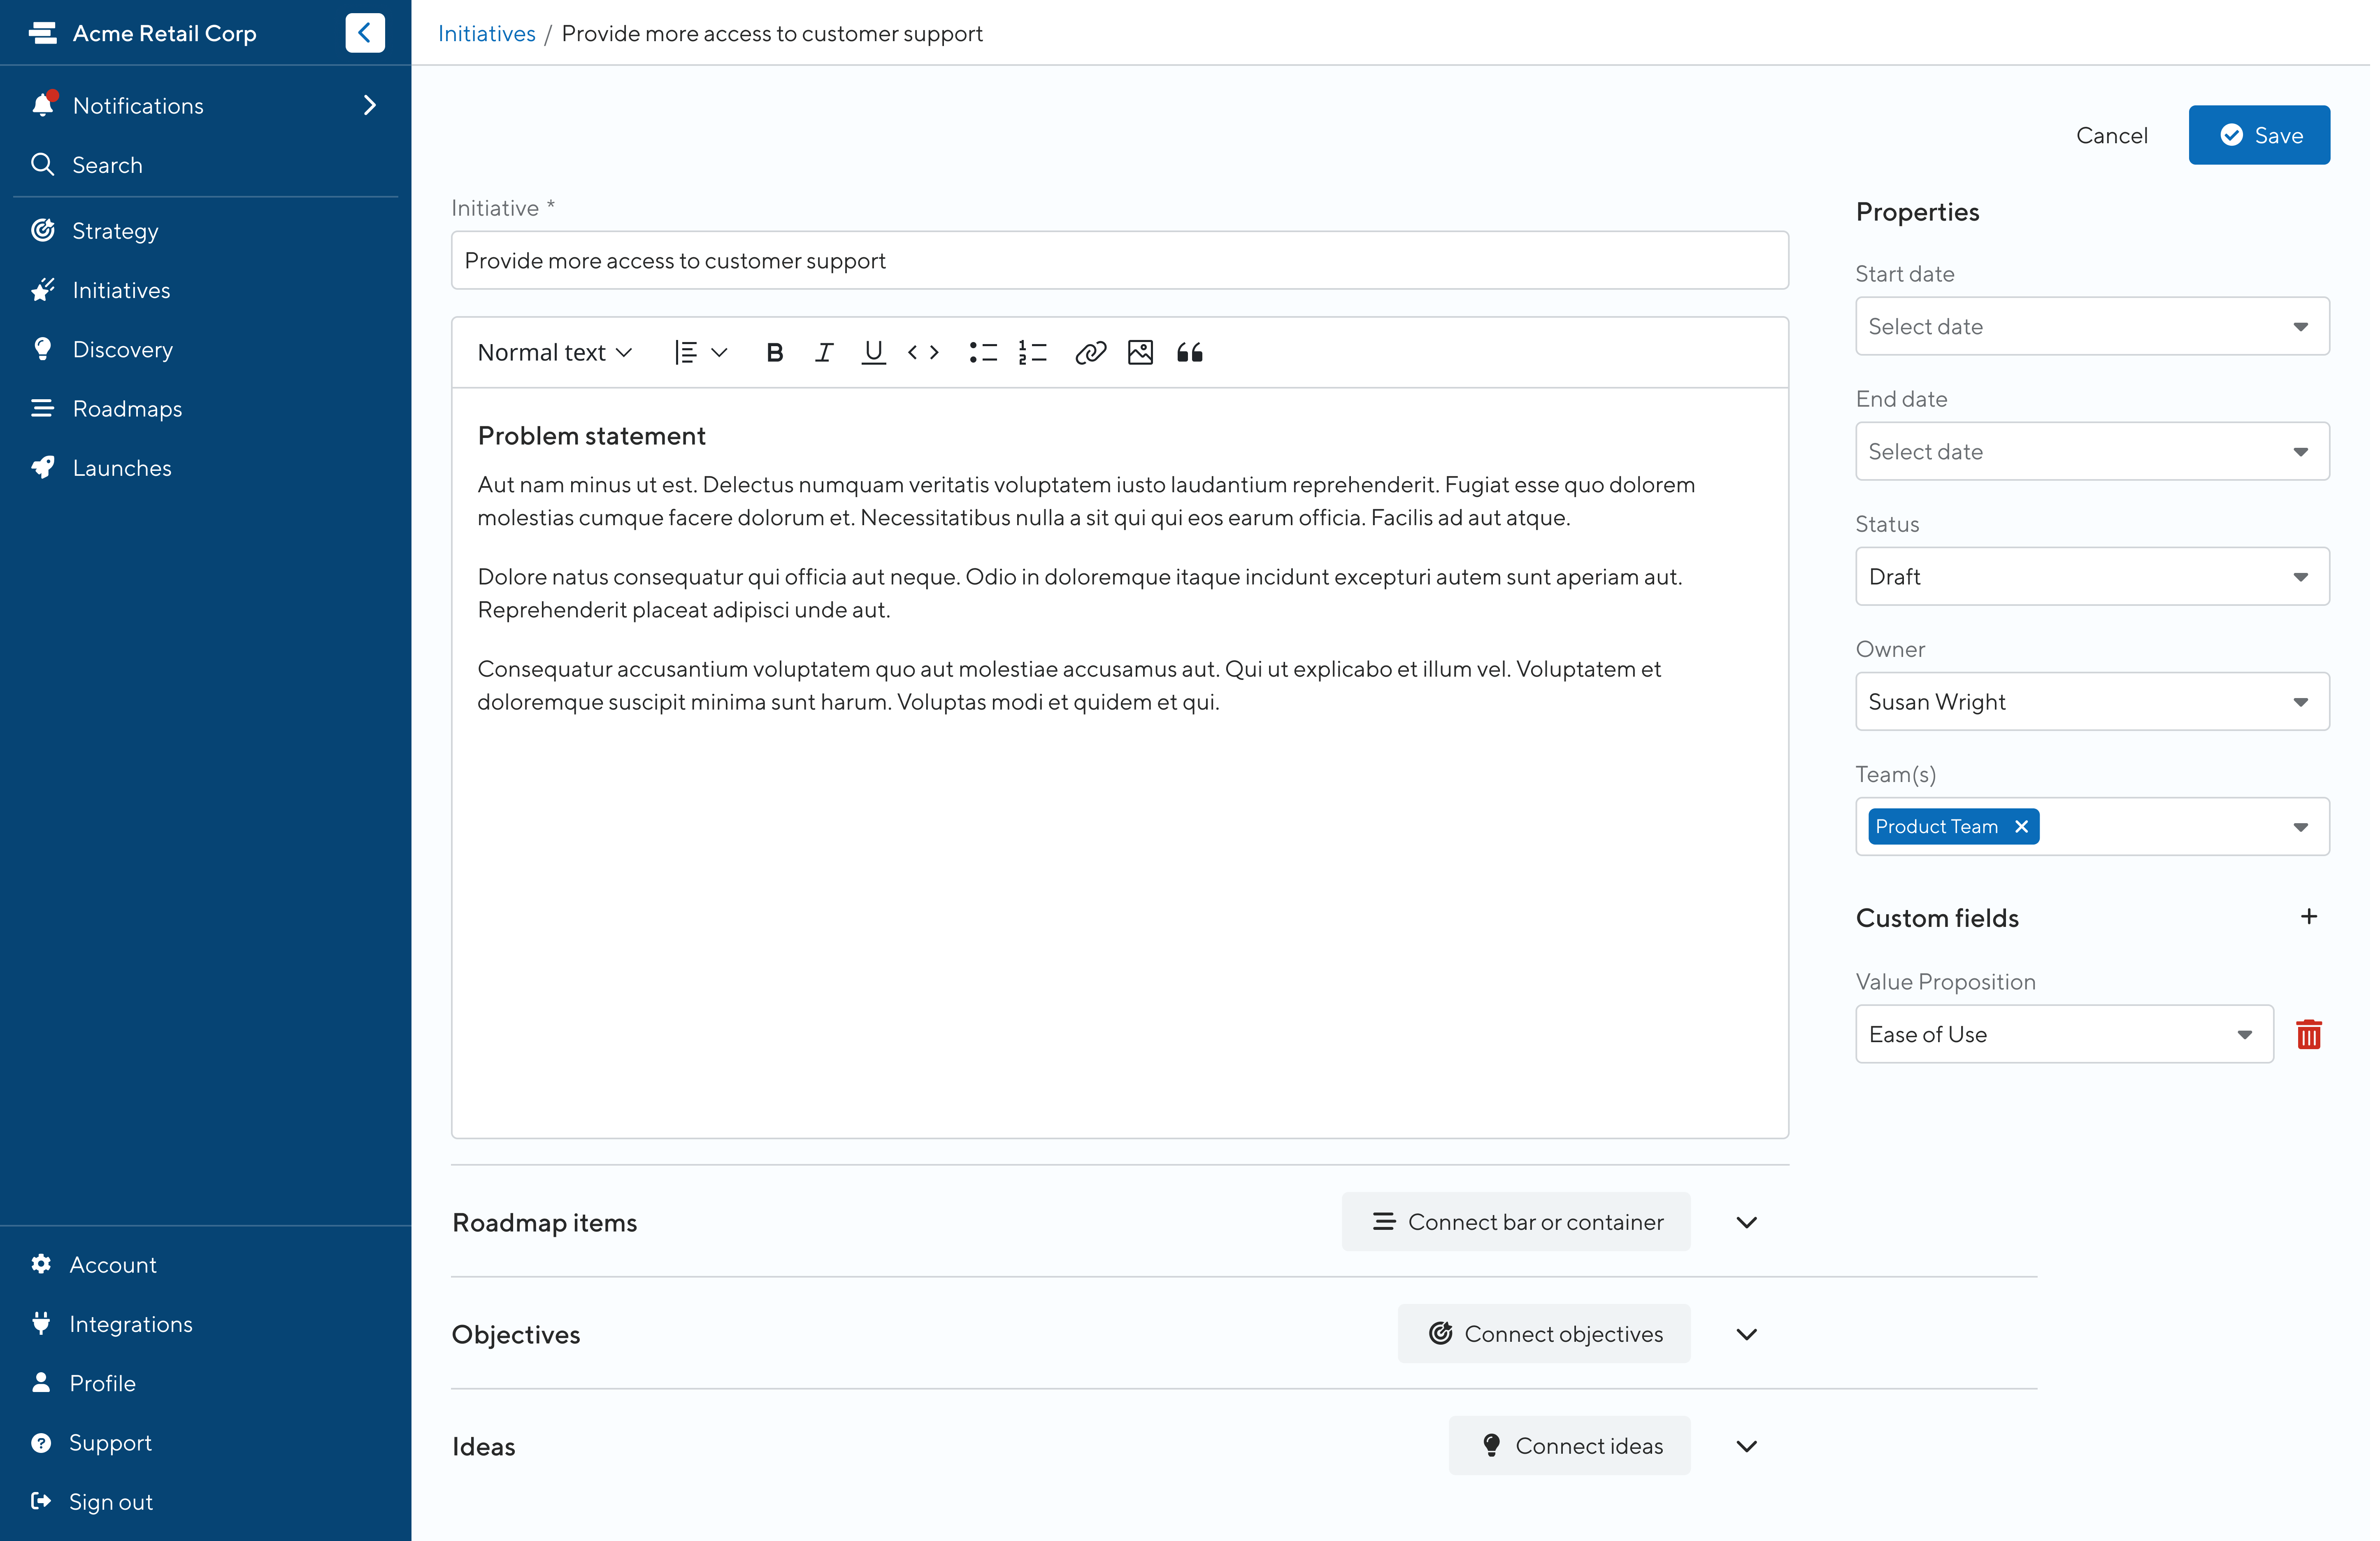
Task: Select the Italic formatting icon
Action: point(824,352)
